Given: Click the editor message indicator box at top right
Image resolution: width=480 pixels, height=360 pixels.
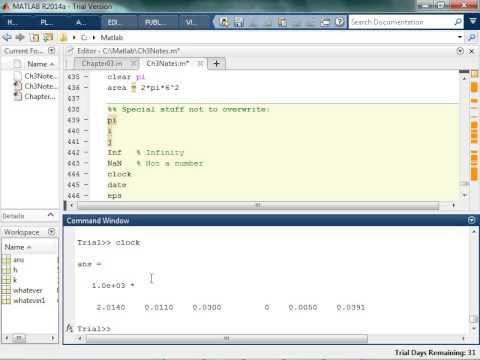Looking at the screenshot, I should (x=474, y=74).
